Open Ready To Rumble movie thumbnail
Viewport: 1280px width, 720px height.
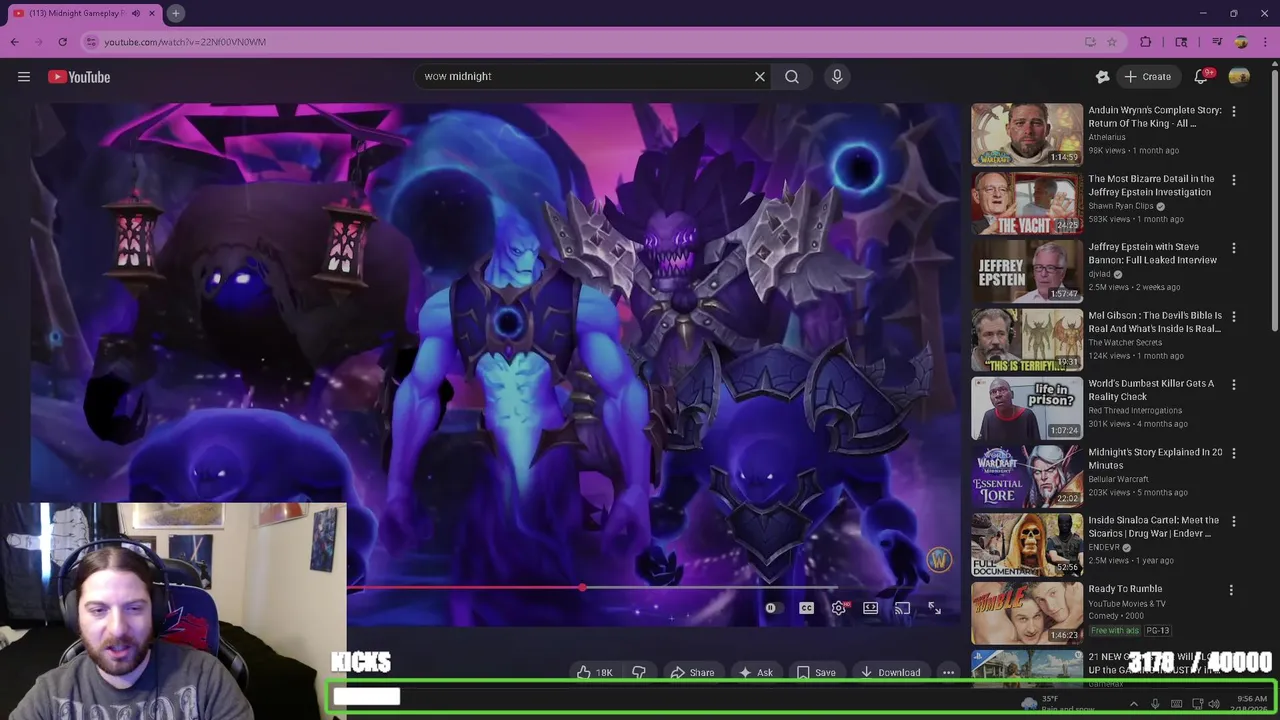pyautogui.click(x=1027, y=613)
